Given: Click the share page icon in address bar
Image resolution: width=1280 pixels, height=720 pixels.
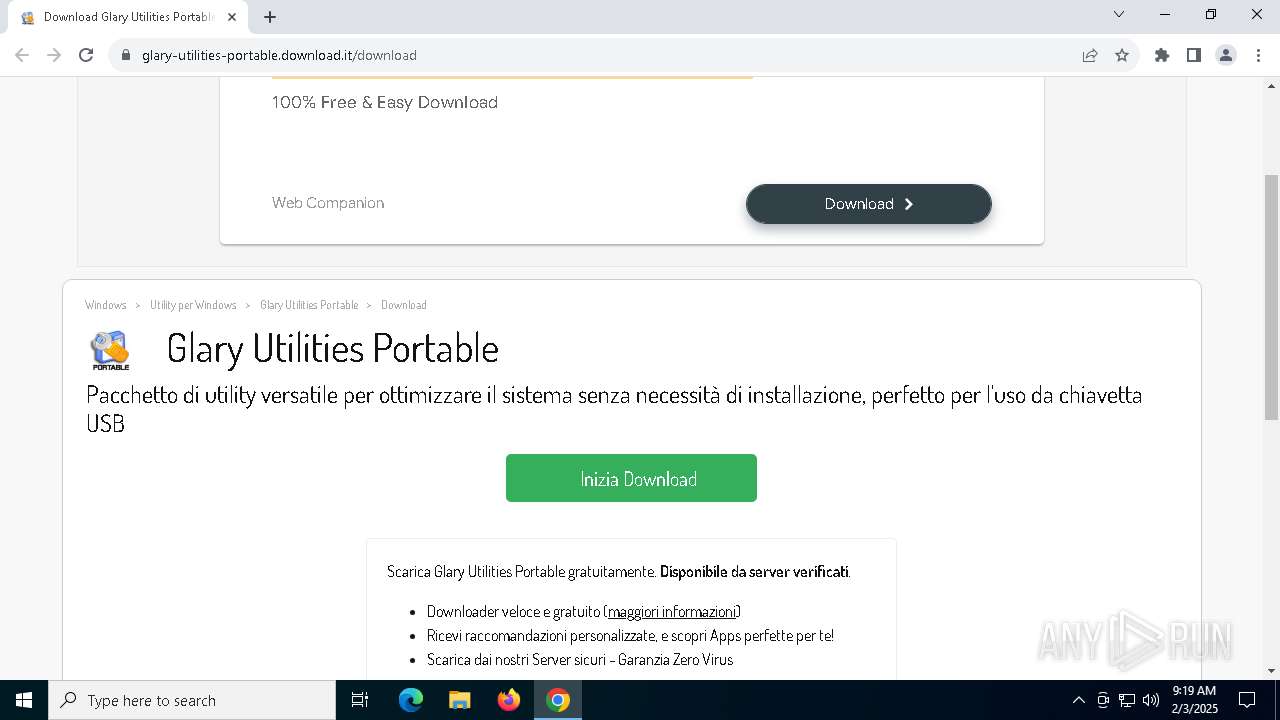Looking at the screenshot, I should click(x=1090, y=55).
